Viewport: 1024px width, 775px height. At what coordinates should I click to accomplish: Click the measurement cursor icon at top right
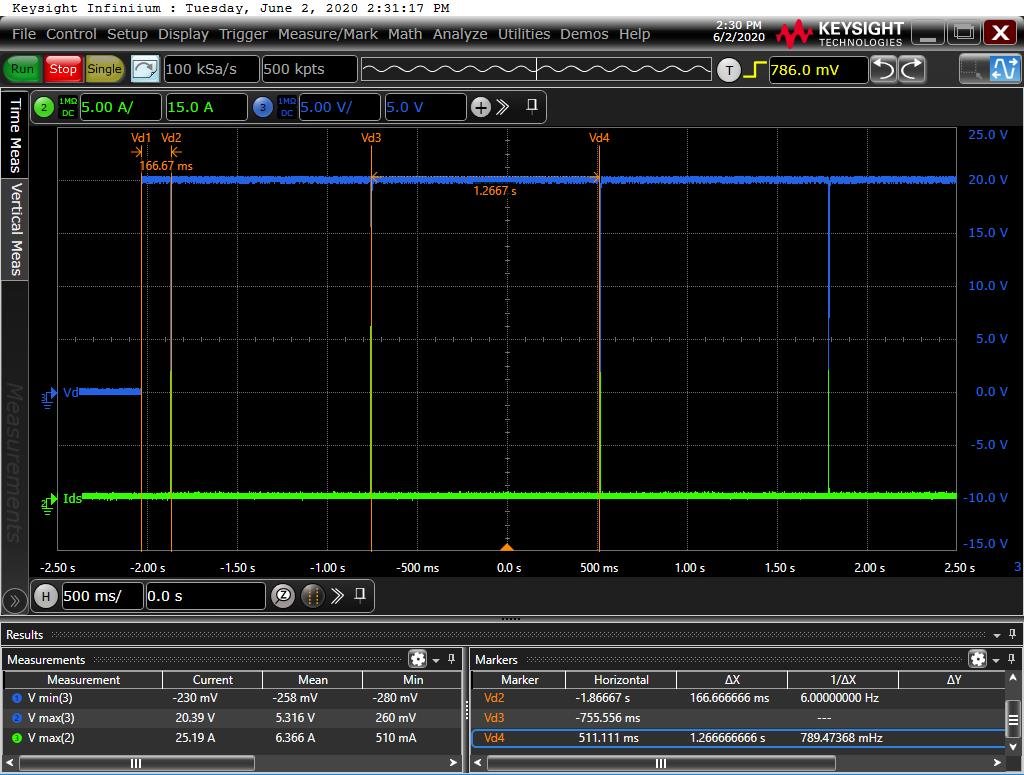(x=1004, y=69)
